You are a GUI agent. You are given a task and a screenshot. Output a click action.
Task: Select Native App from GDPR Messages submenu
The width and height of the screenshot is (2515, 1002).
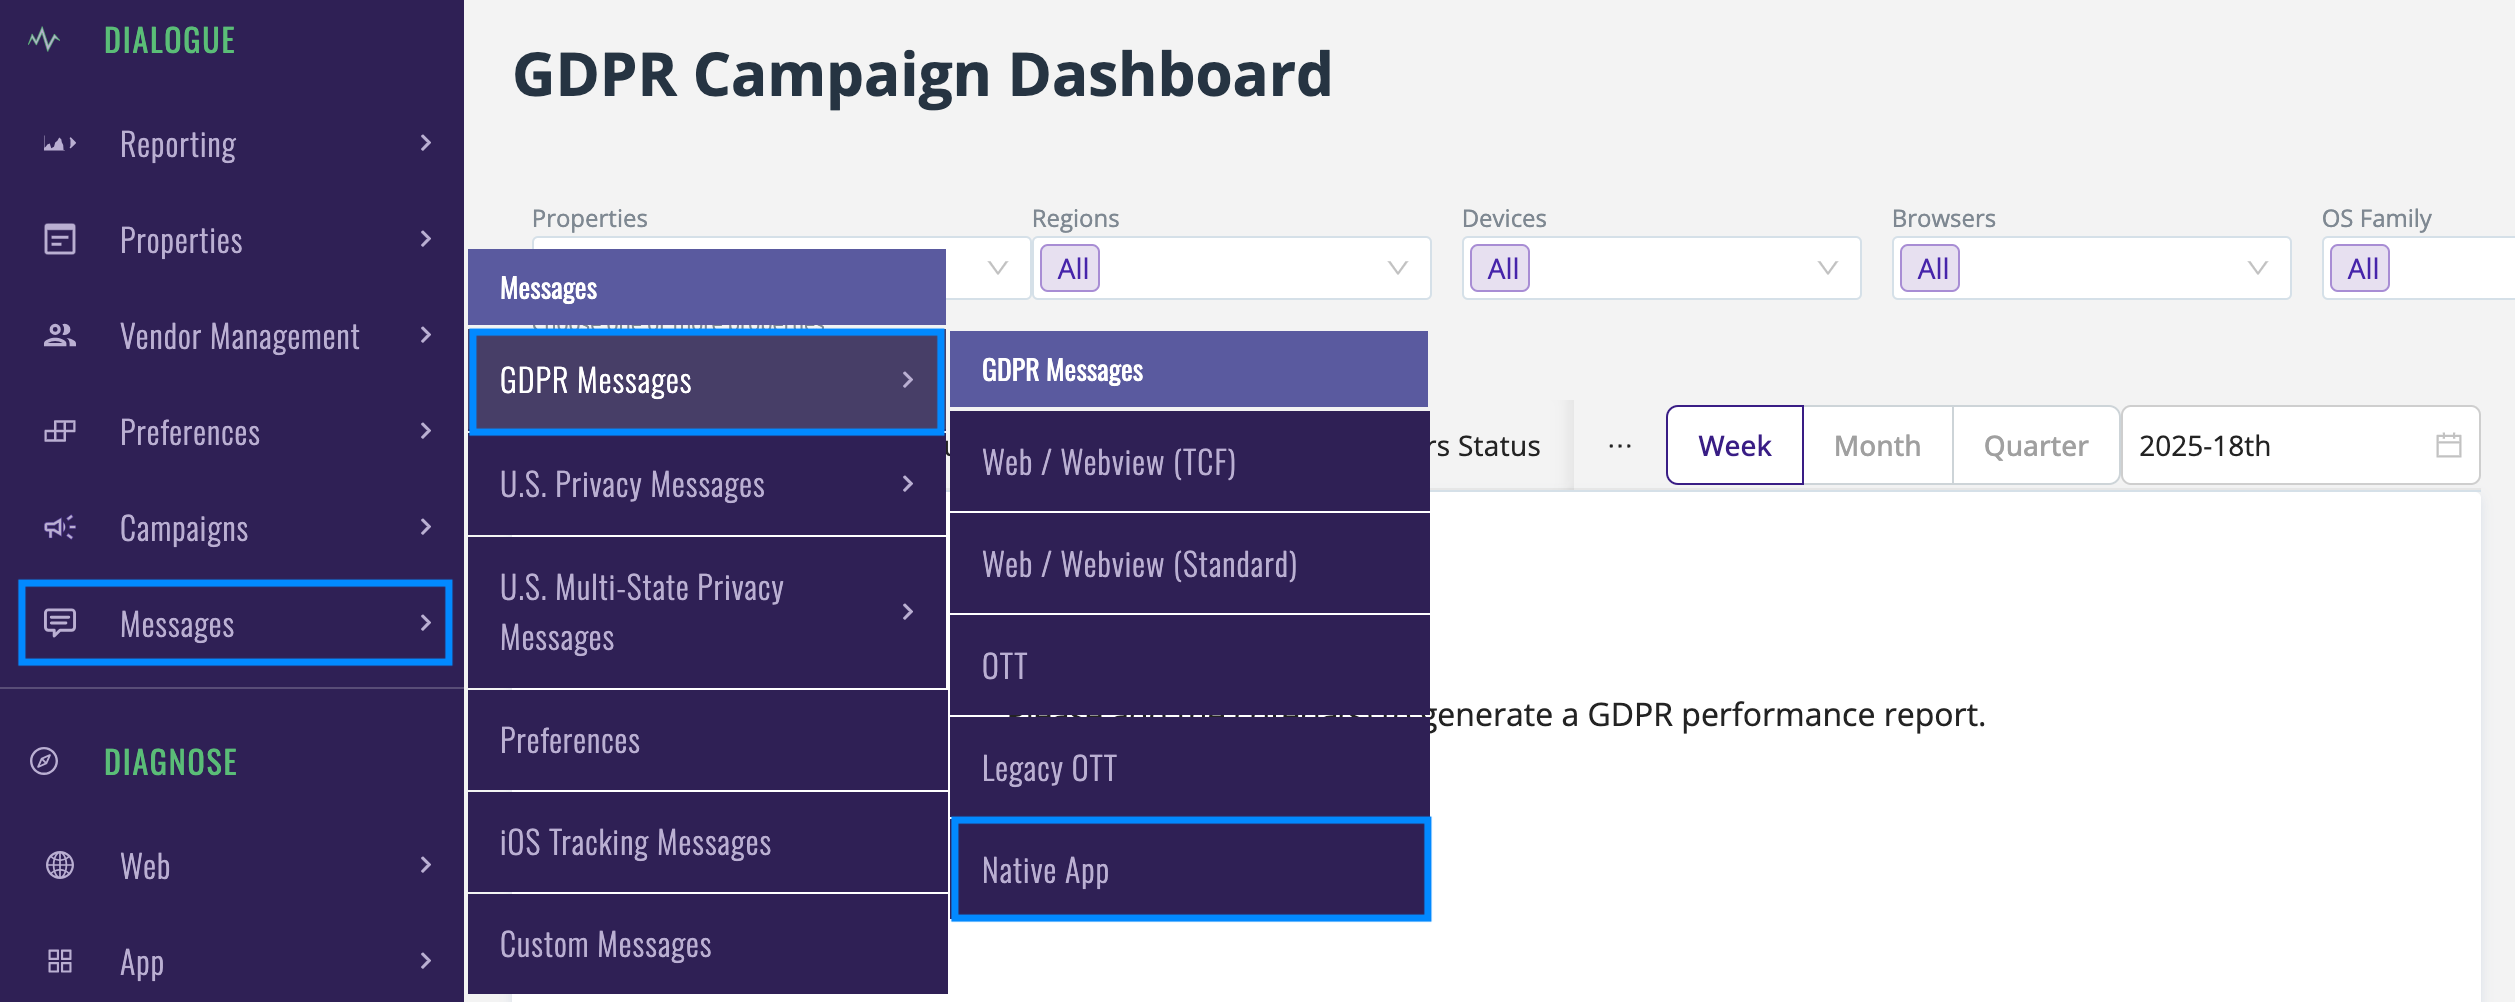tap(1190, 870)
